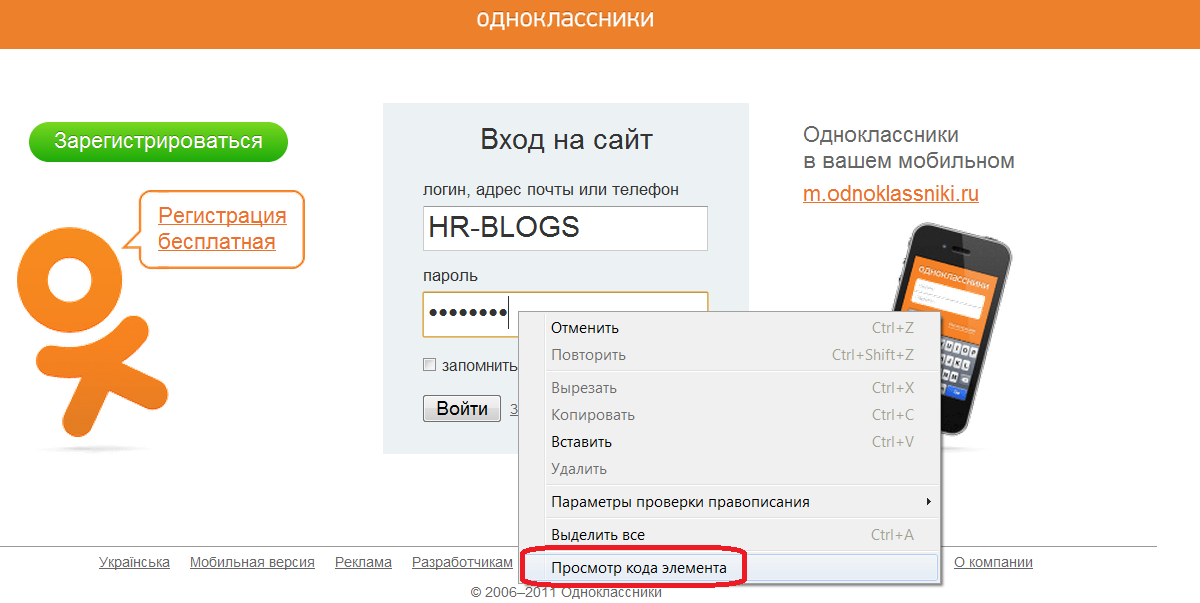Tick the 'запомнить' remember-me checkbox

coord(430,365)
